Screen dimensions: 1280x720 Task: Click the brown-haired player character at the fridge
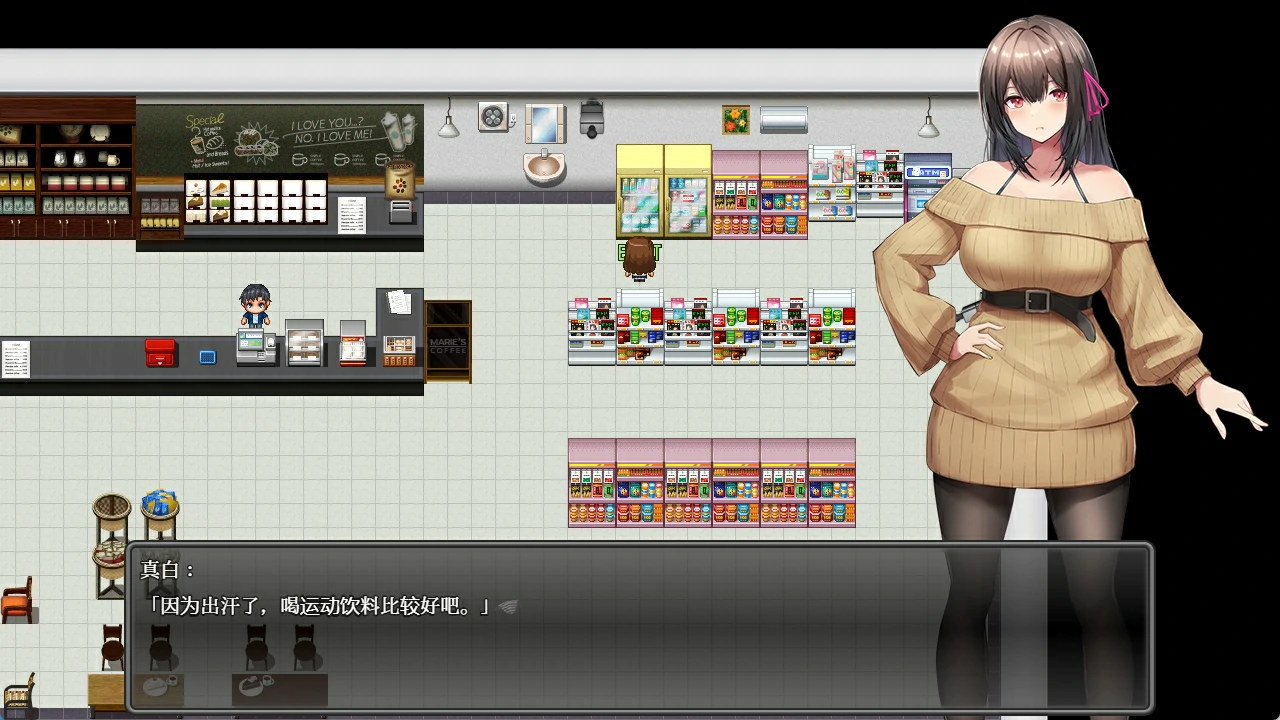[x=639, y=259]
